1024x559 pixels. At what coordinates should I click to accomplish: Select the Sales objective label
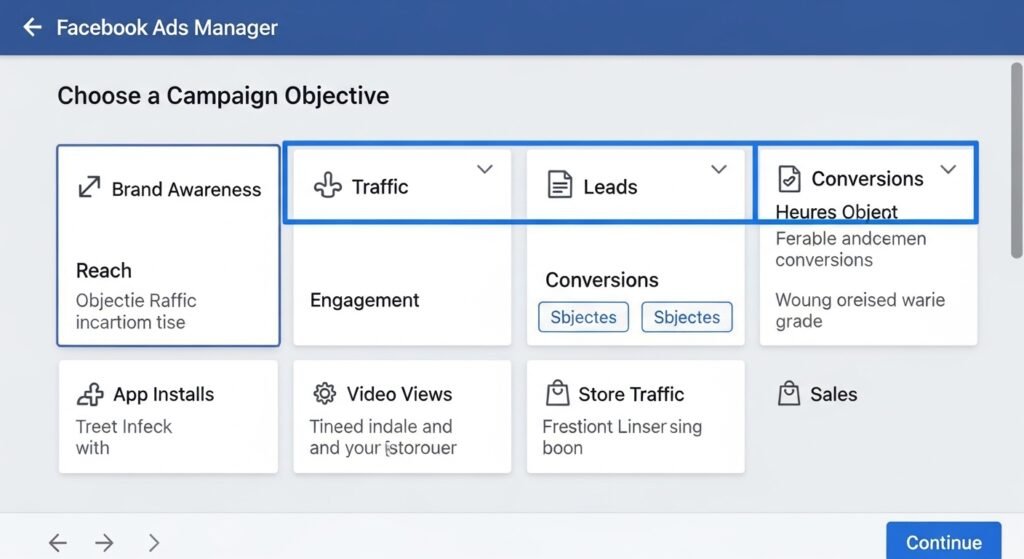click(x=833, y=394)
